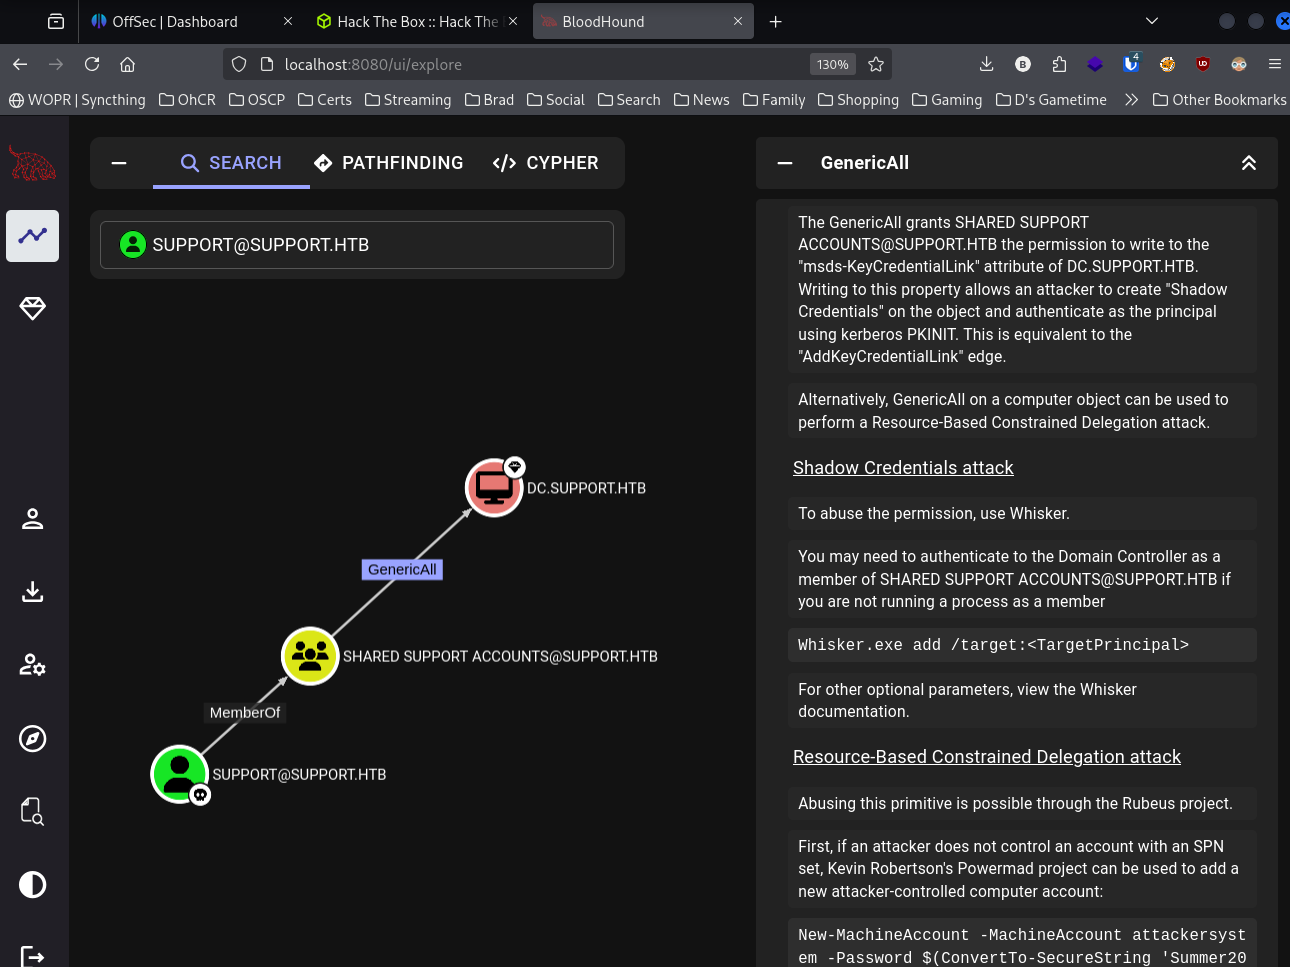
Task: Select the DC.SUPPORT.HTB computer node
Action: pyautogui.click(x=494, y=488)
